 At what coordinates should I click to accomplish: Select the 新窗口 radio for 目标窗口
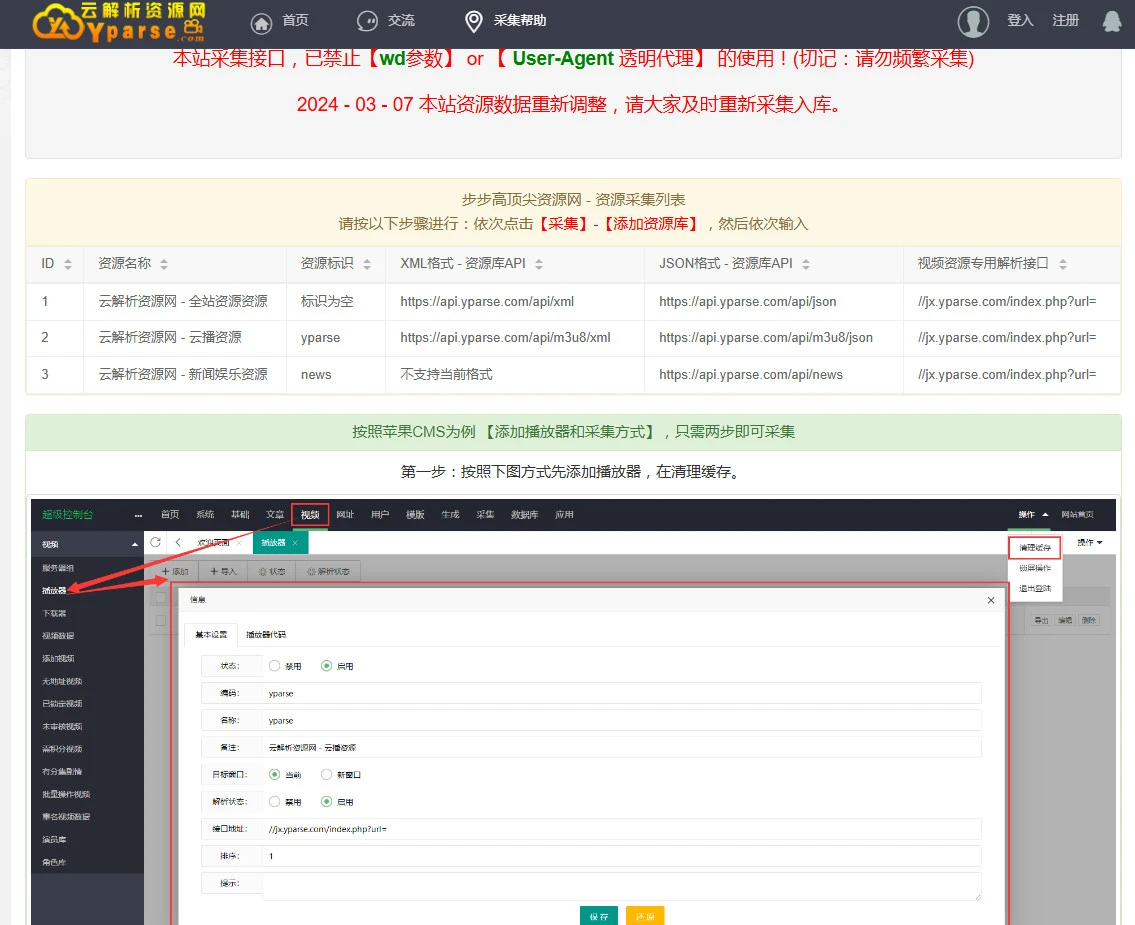327,773
